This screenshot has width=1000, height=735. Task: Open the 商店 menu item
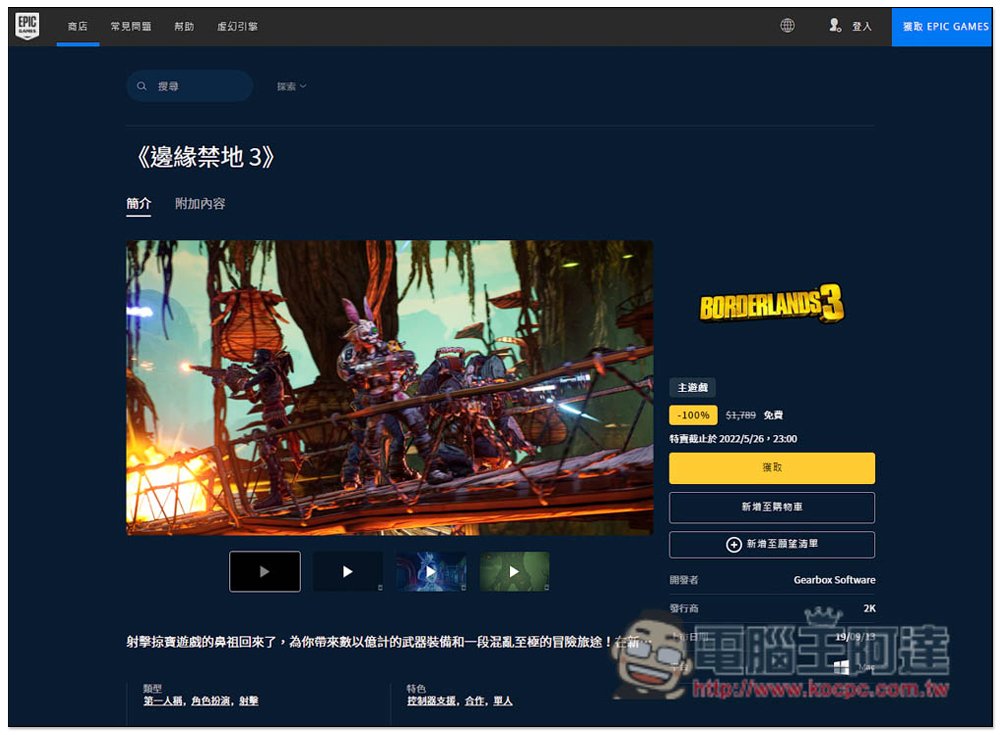coord(78,26)
